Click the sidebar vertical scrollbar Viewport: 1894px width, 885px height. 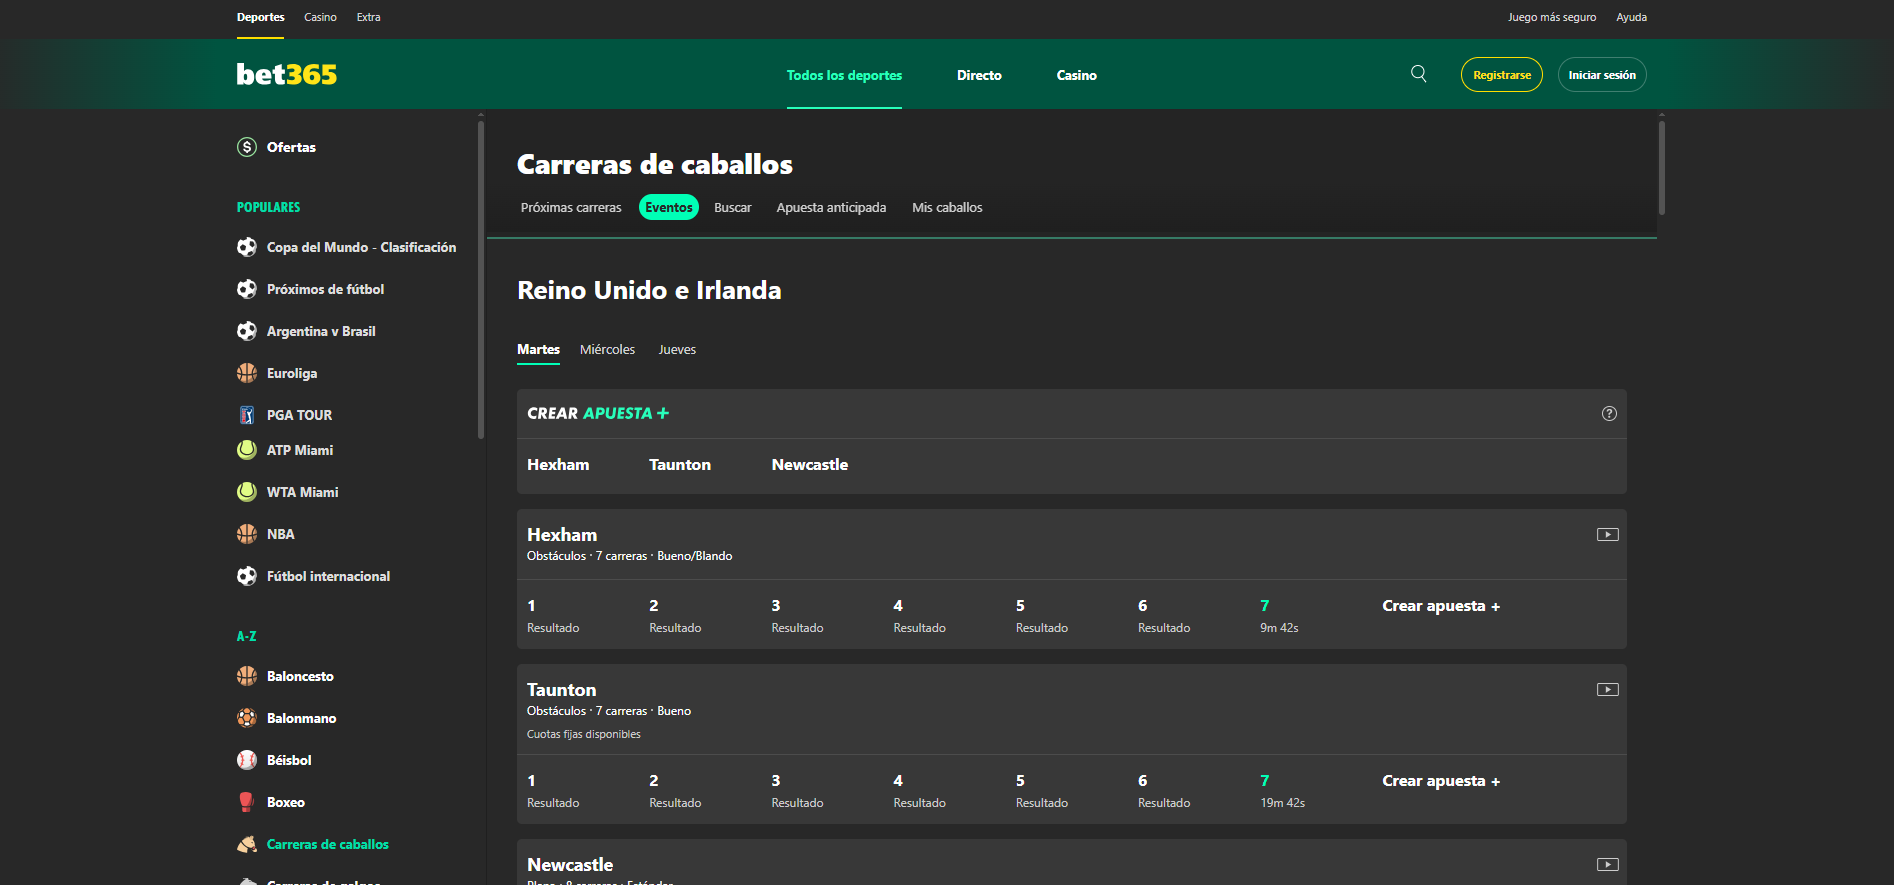point(481,278)
